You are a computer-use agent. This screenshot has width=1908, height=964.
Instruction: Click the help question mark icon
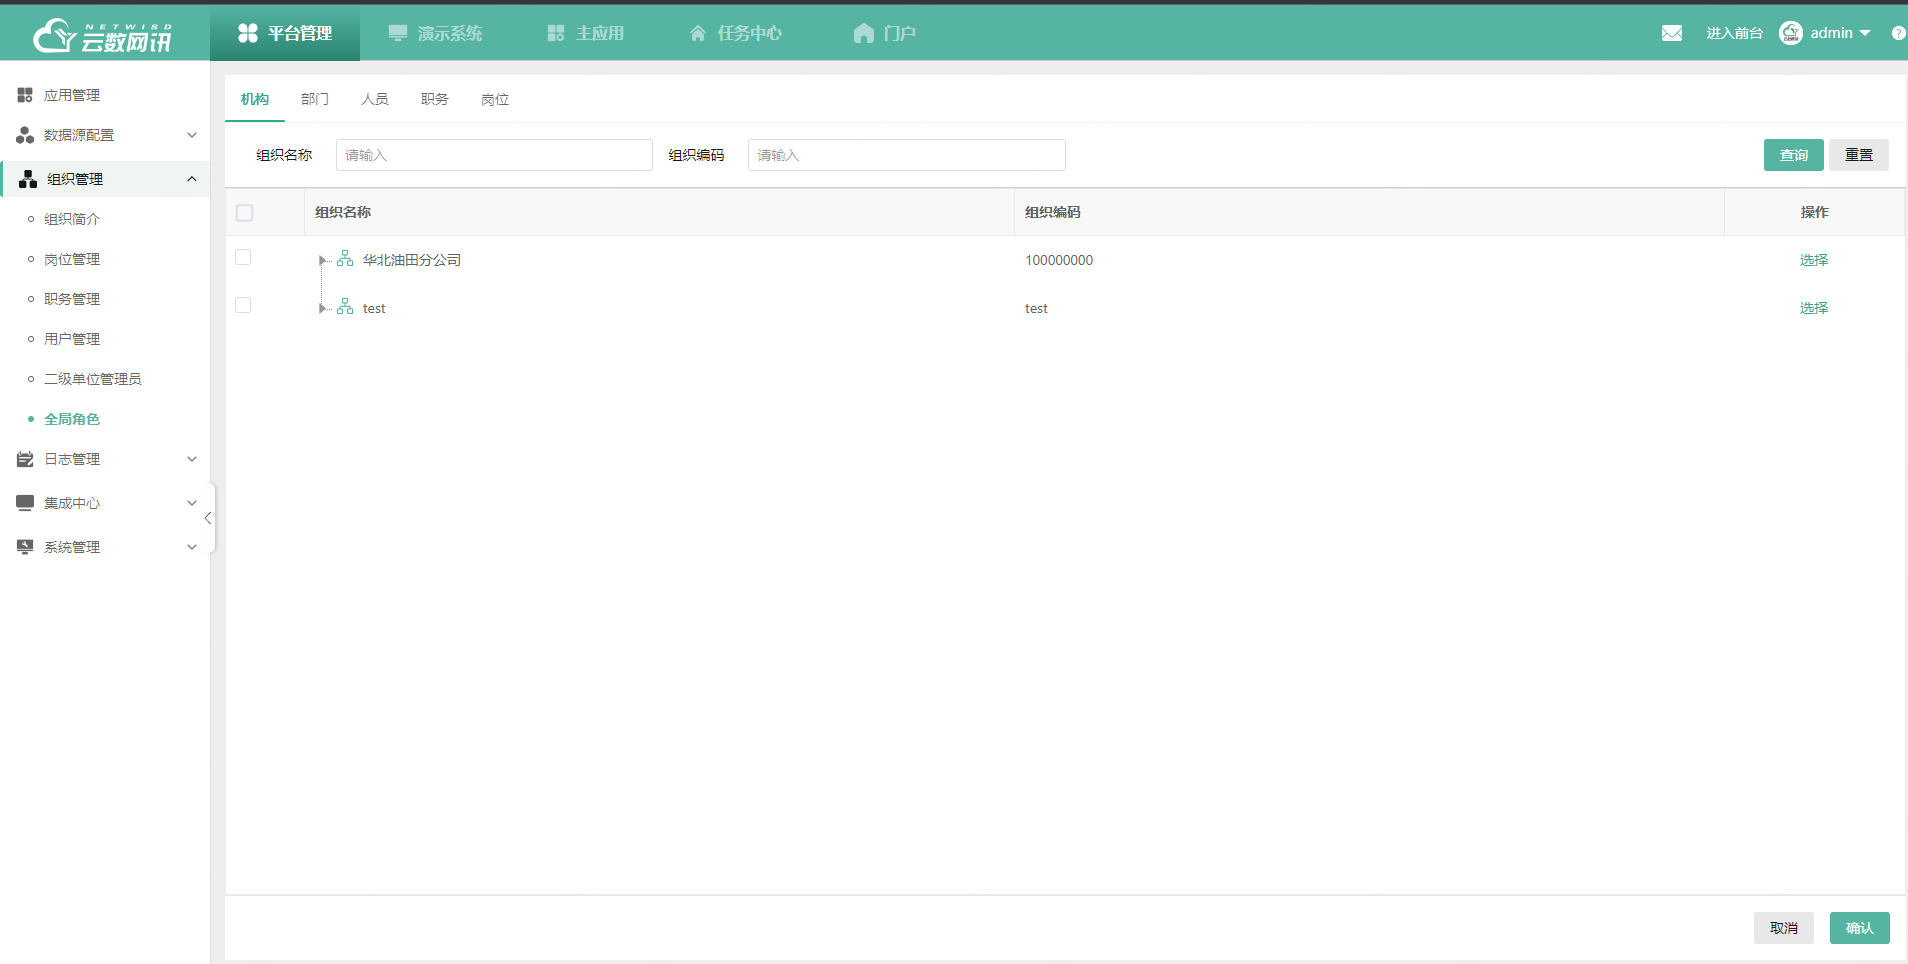(x=1897, y=33)
